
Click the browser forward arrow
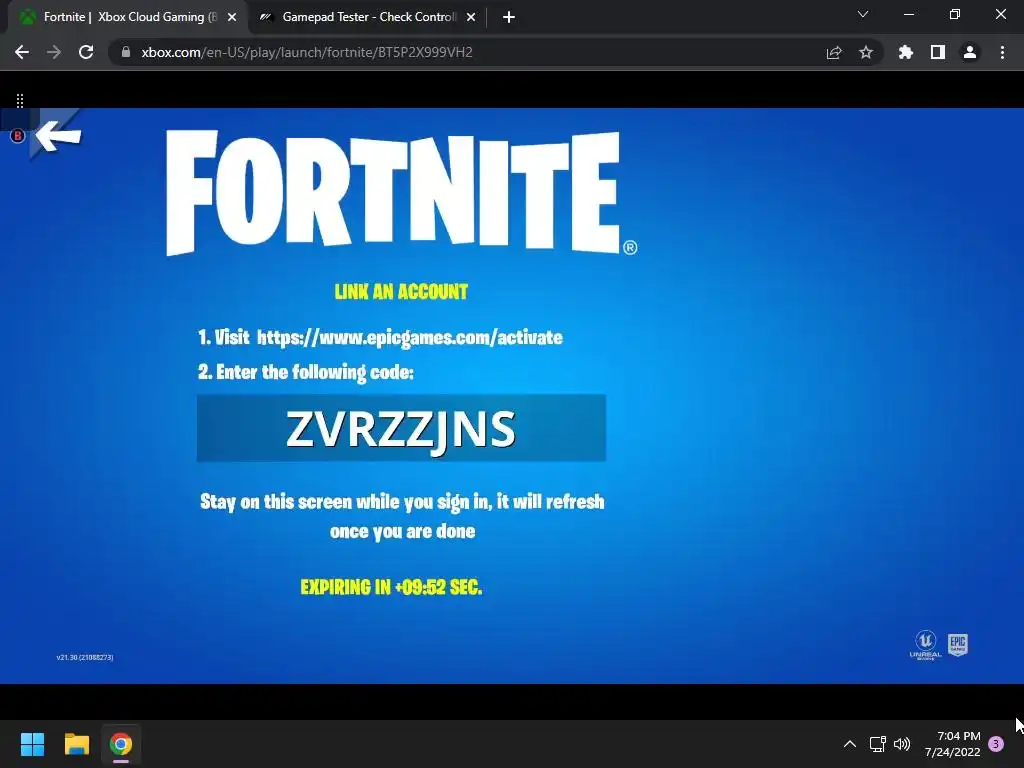point(54,52)
